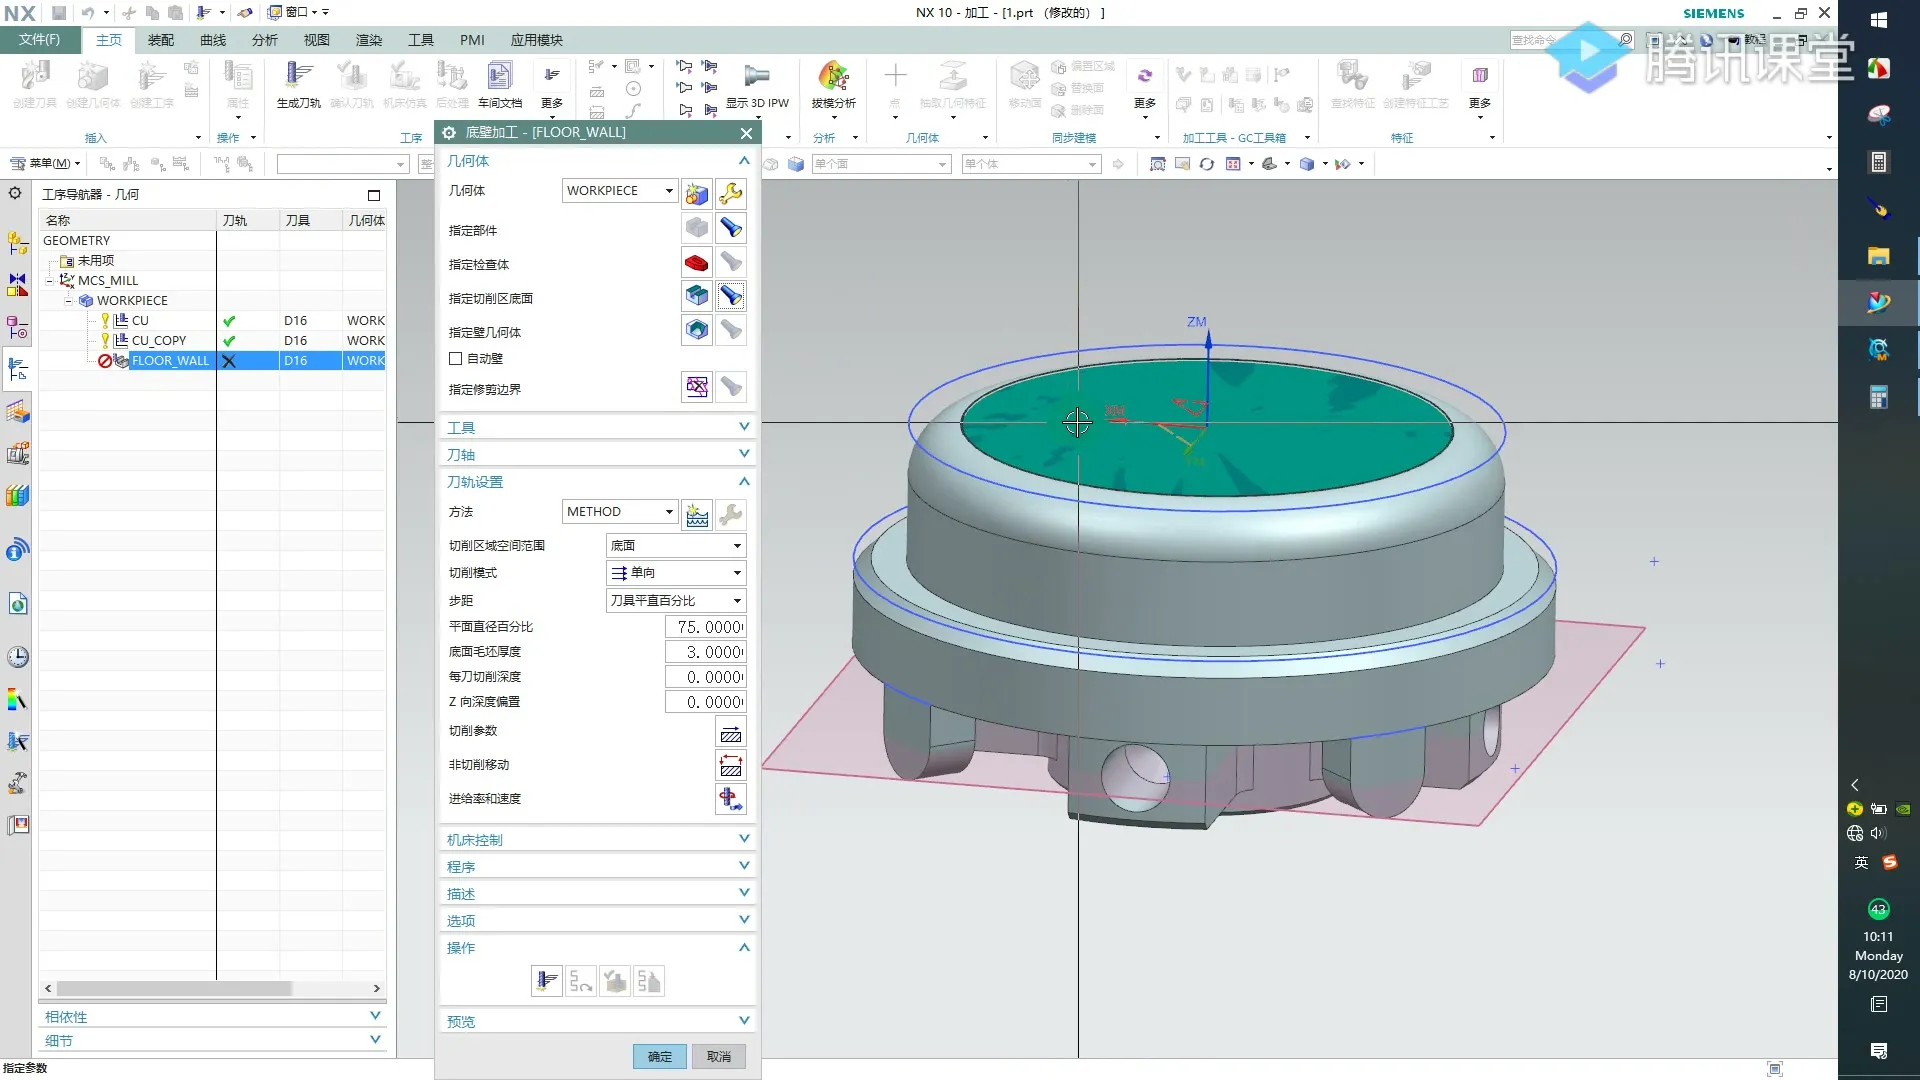Enable the 自动壁 checkbox
This screenshot has height=1080, width=1920.
[x=456, y=358]
